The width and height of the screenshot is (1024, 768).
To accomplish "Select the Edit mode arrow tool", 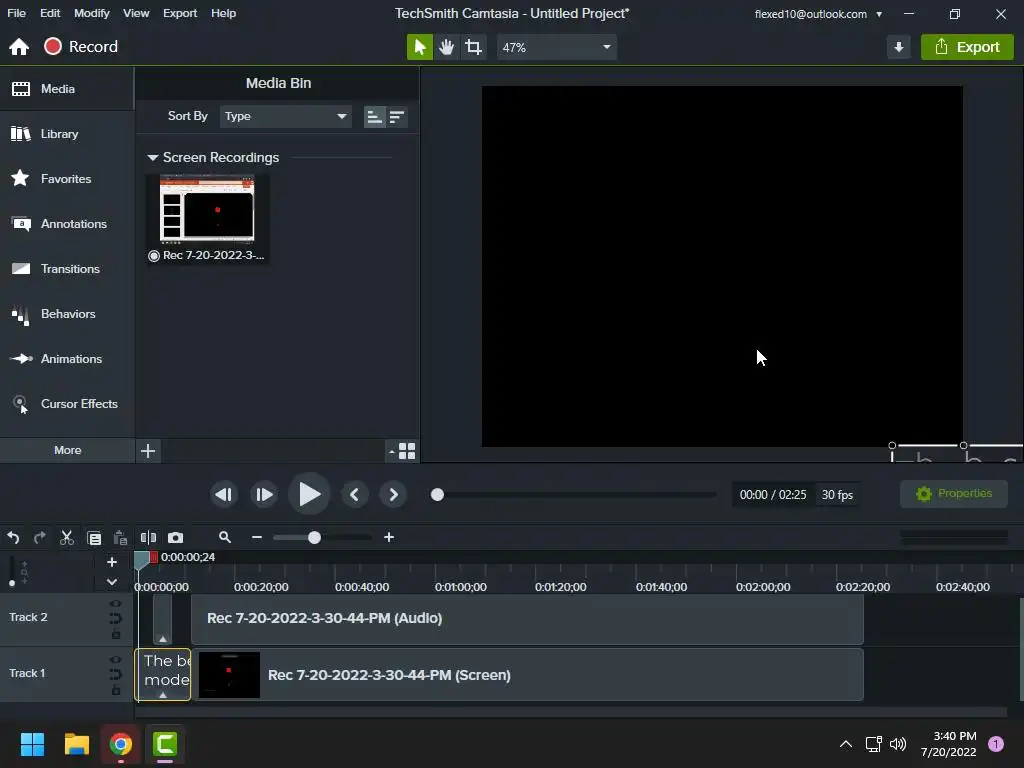I will pyautogui.click(x=420, y=47).
